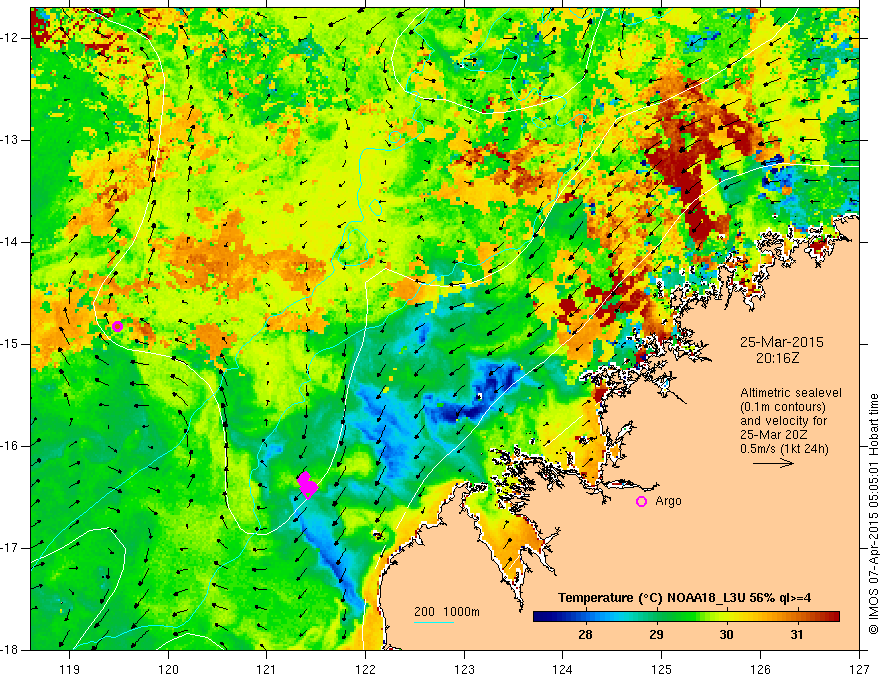Click the '0.5m/s (1kt 24h)' text

(784, 449)
